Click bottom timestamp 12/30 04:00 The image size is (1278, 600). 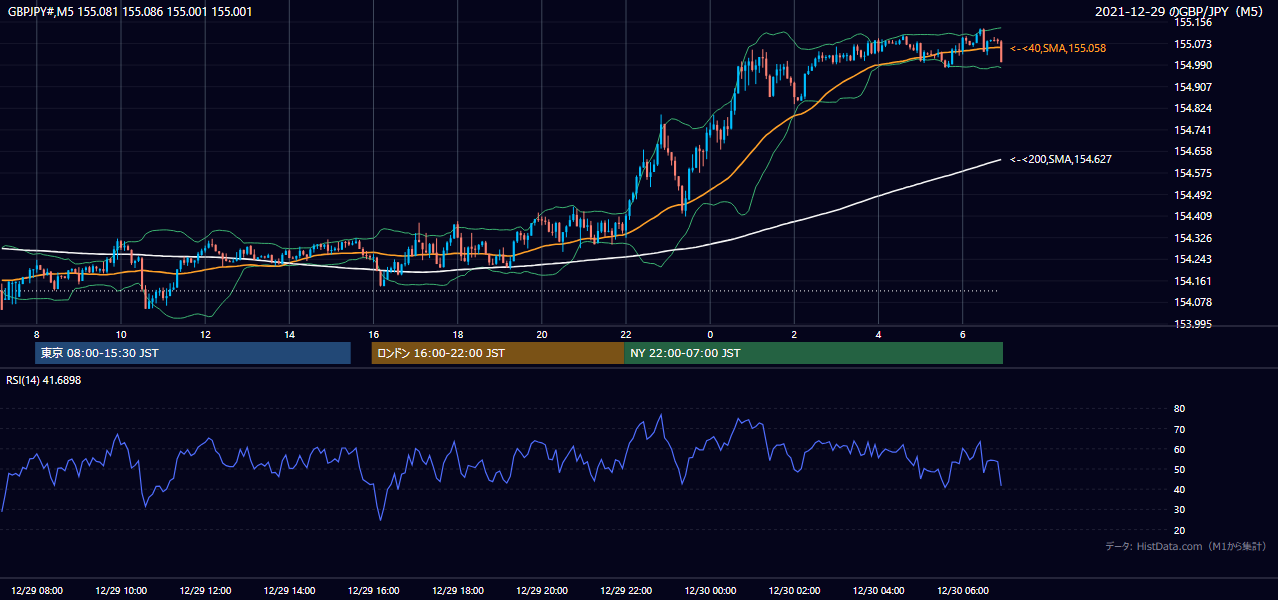[879, 591]
